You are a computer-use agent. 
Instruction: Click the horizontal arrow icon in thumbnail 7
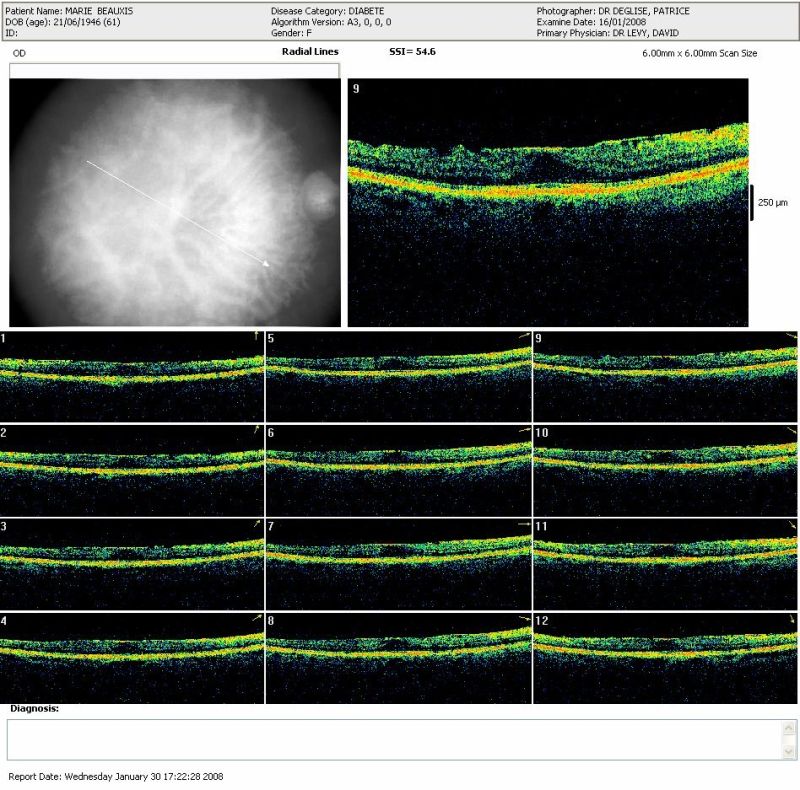(x=523, y=524)
